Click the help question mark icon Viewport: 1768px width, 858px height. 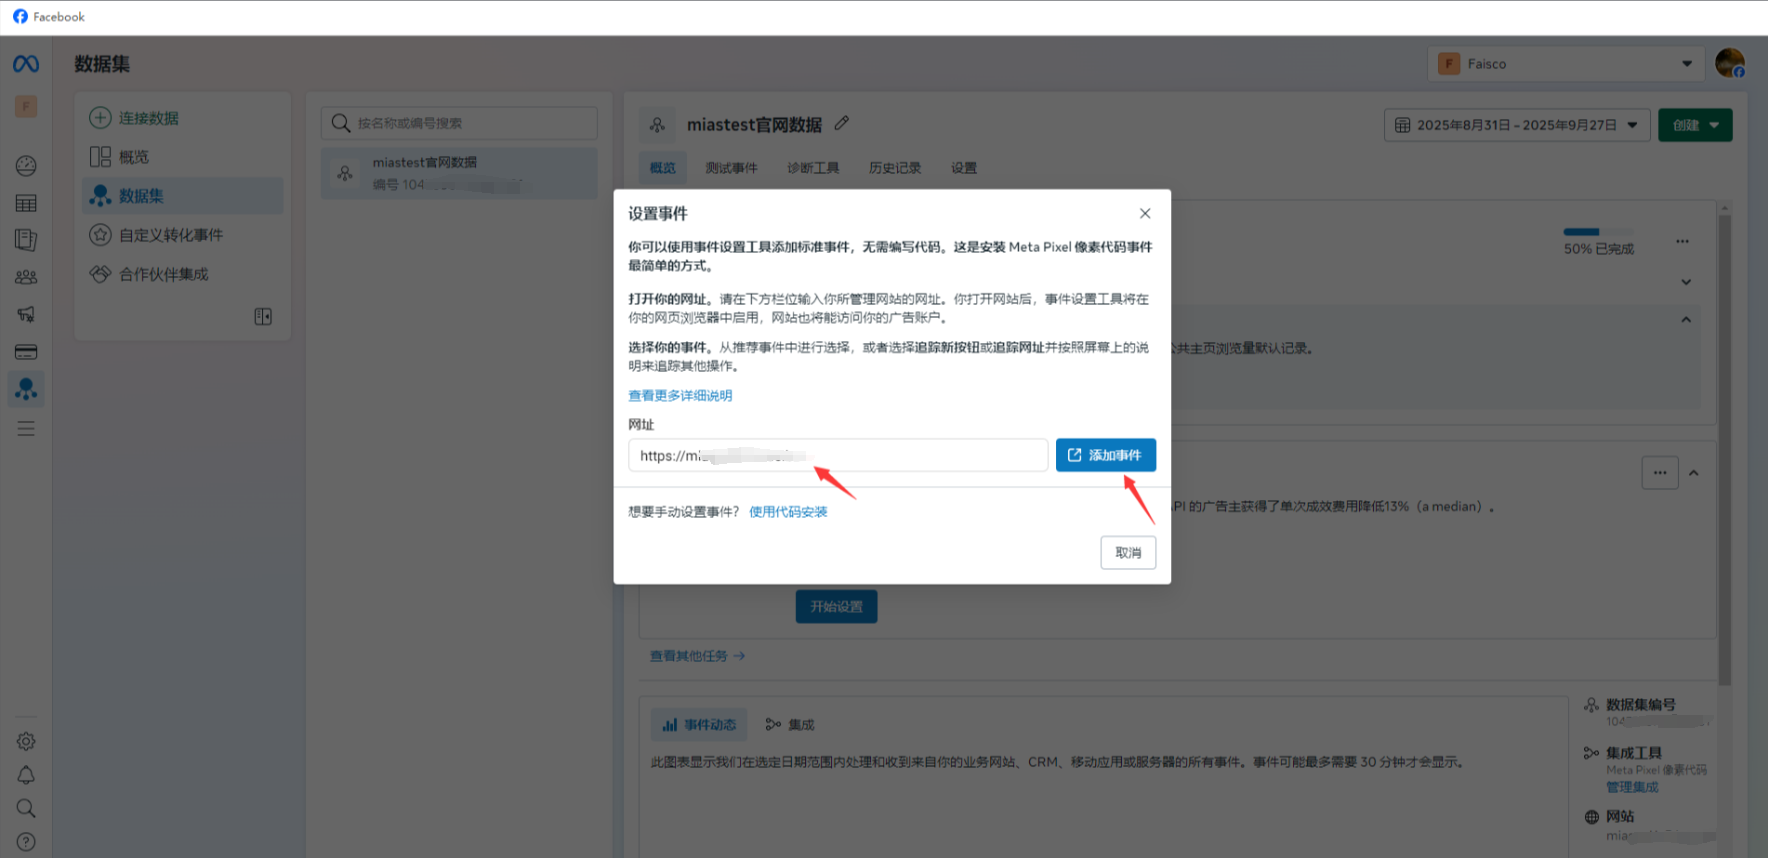[26, 842]
